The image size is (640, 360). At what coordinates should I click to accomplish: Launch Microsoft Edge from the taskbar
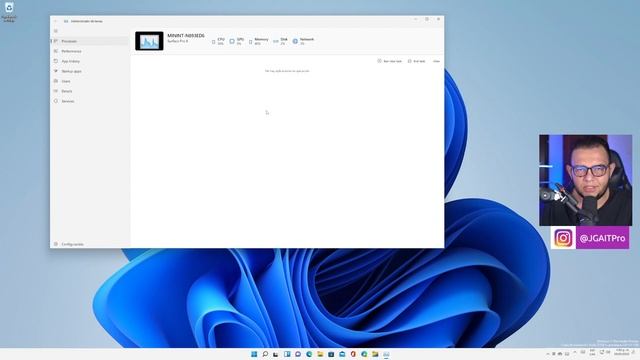point(309,354)
